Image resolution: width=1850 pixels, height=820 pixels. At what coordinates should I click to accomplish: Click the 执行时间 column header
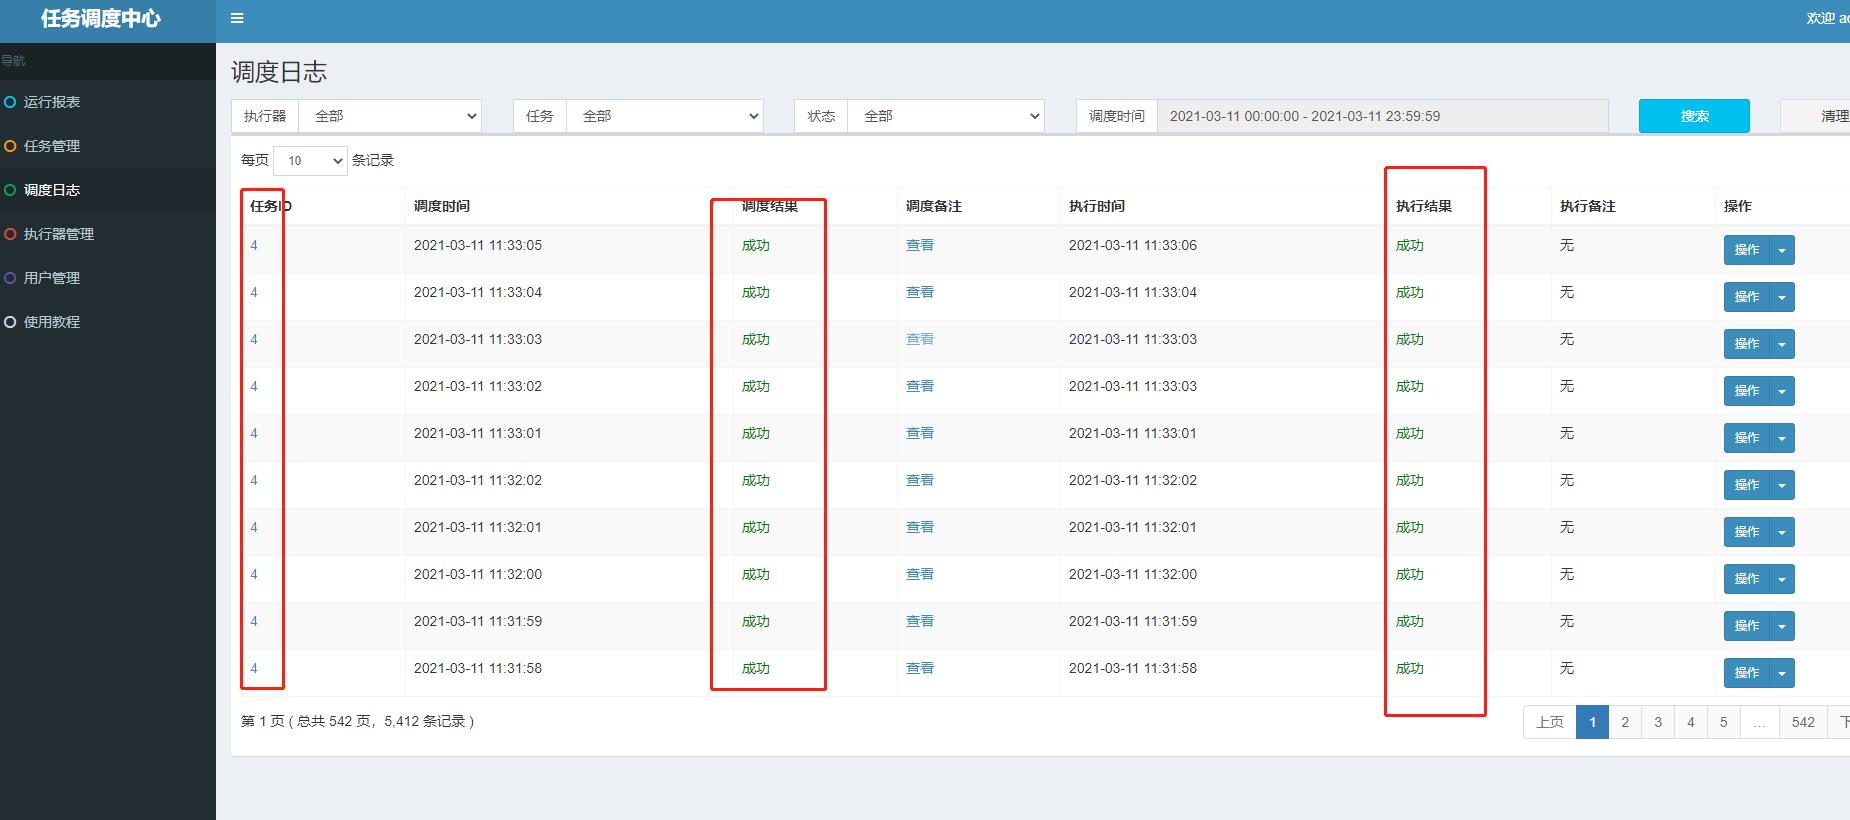click(x=1097, y=206)
